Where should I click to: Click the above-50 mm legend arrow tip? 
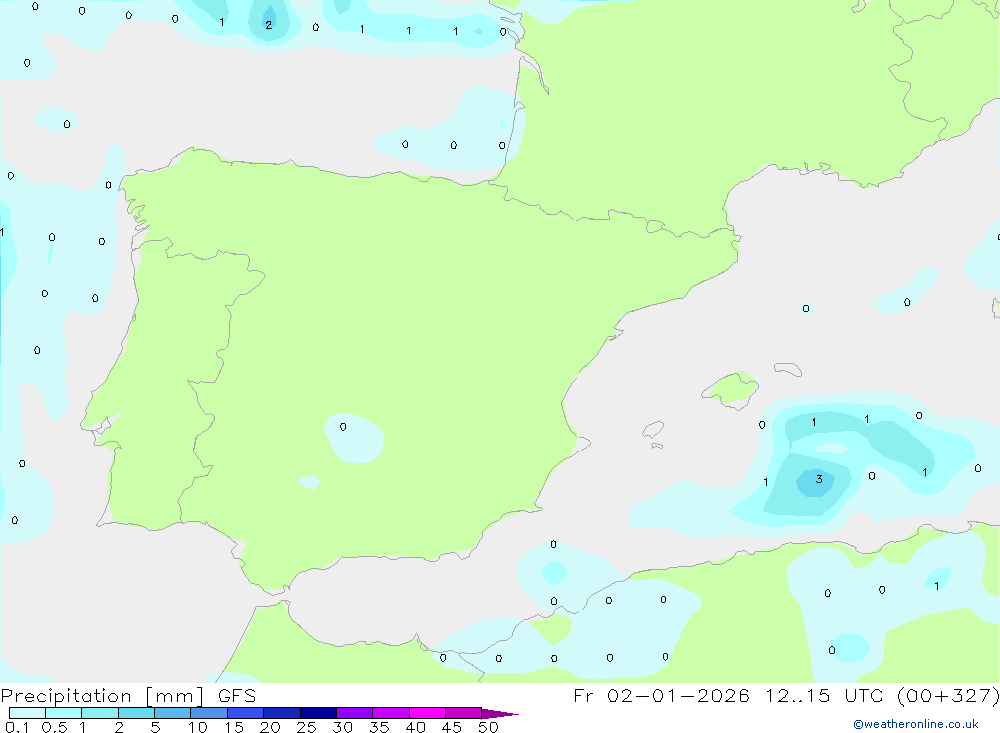[x=499, y=713]
